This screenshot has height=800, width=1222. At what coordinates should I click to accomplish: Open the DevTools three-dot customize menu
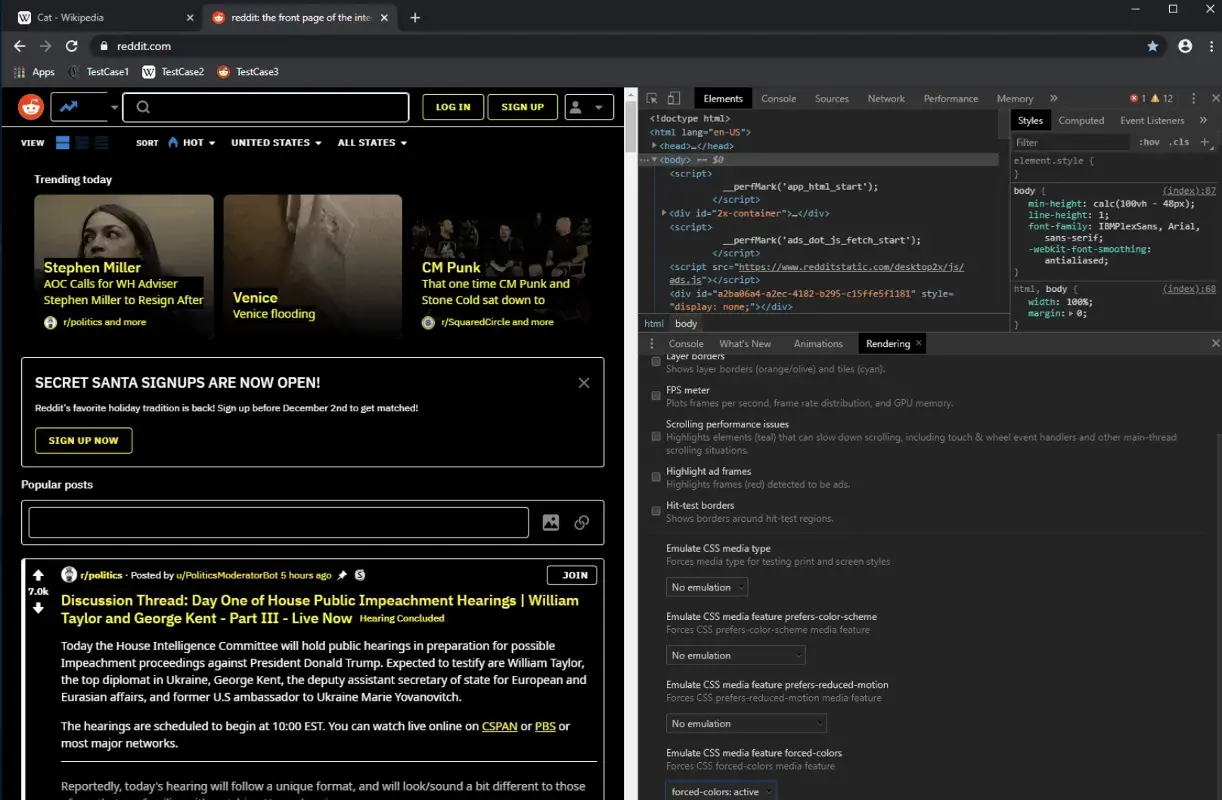(x=1194, y=98)
